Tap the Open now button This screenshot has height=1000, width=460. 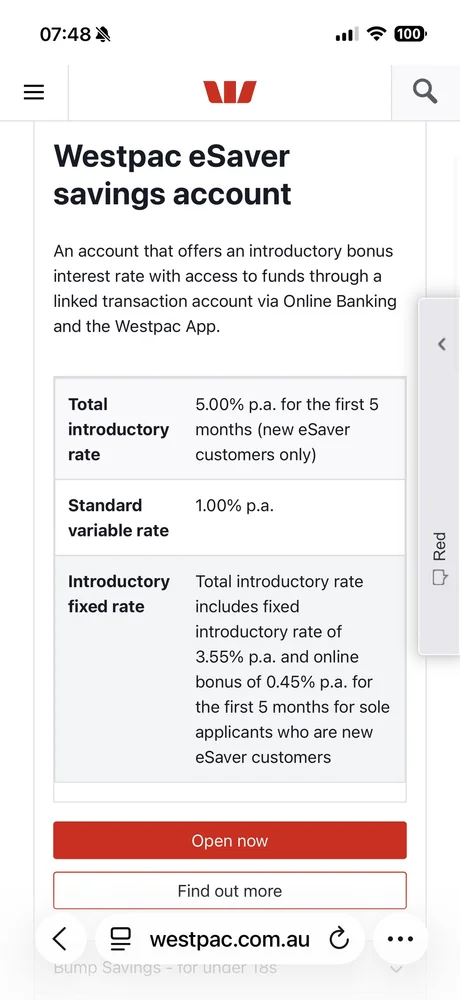click(230, 841)
